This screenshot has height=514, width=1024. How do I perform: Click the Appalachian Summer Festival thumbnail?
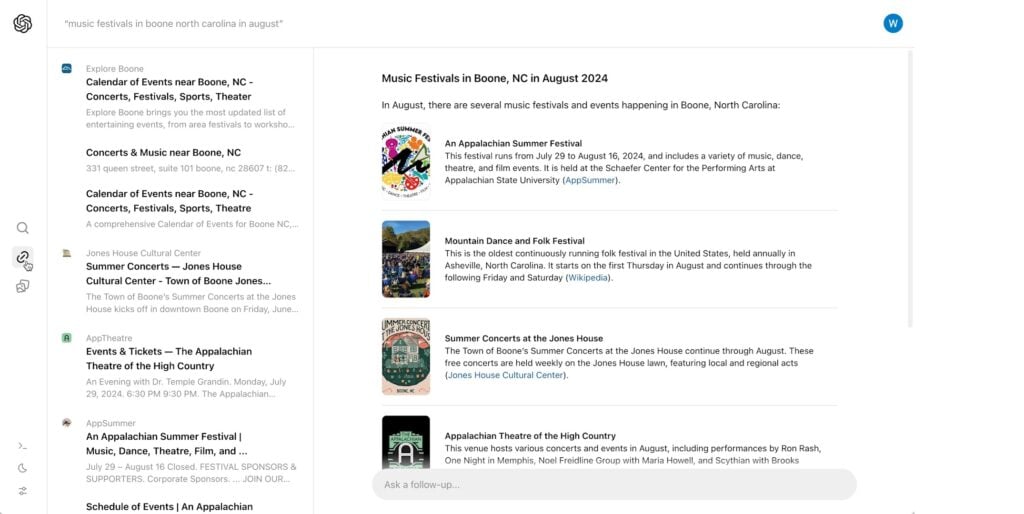(x=406, y=162)
